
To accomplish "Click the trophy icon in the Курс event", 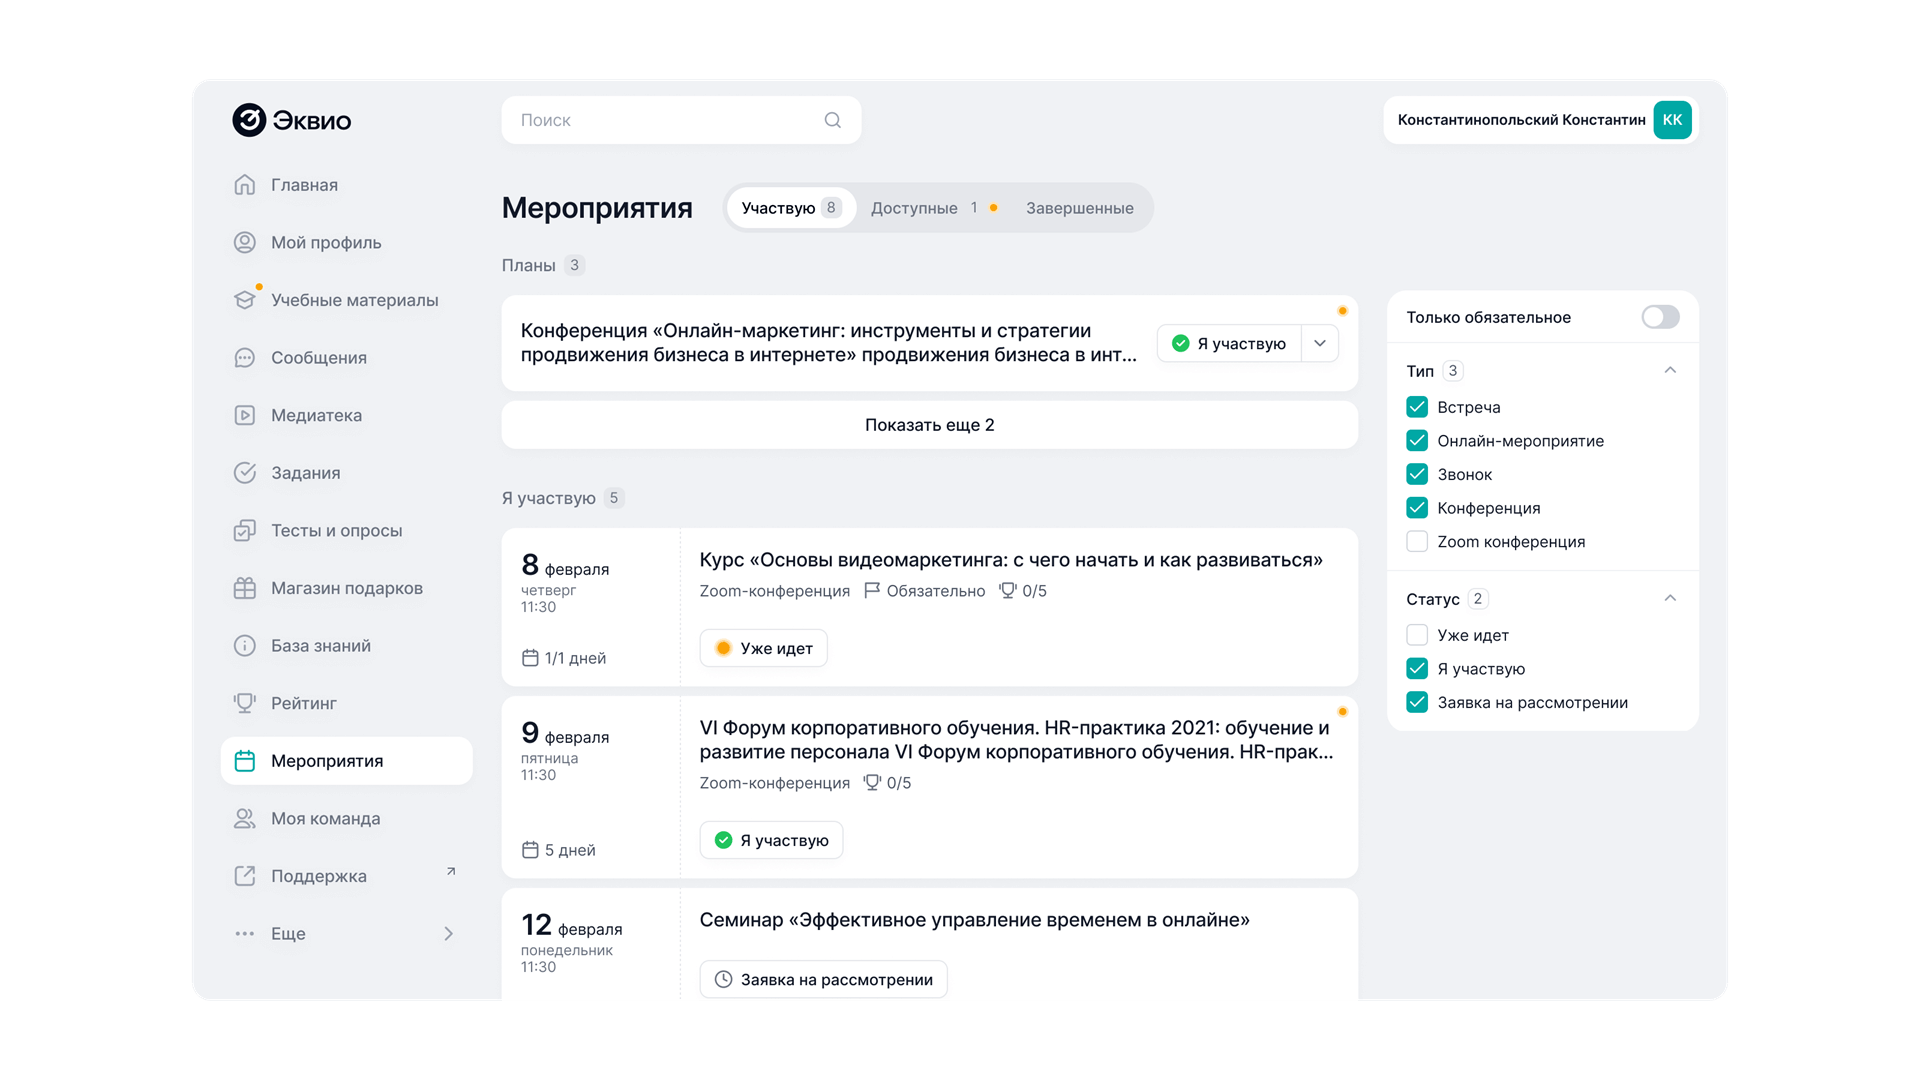I will pyautogui.click(x=1008, y=591).
